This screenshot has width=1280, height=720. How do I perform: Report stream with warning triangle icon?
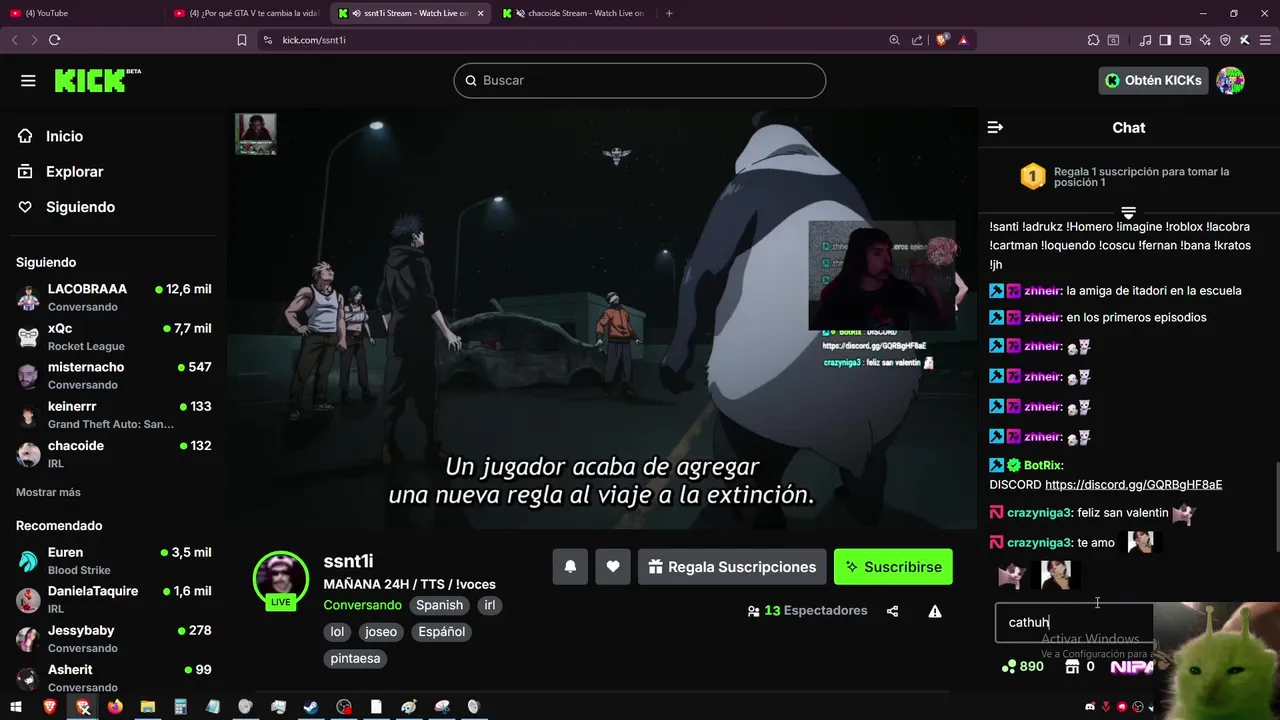[x=935, y=611]
